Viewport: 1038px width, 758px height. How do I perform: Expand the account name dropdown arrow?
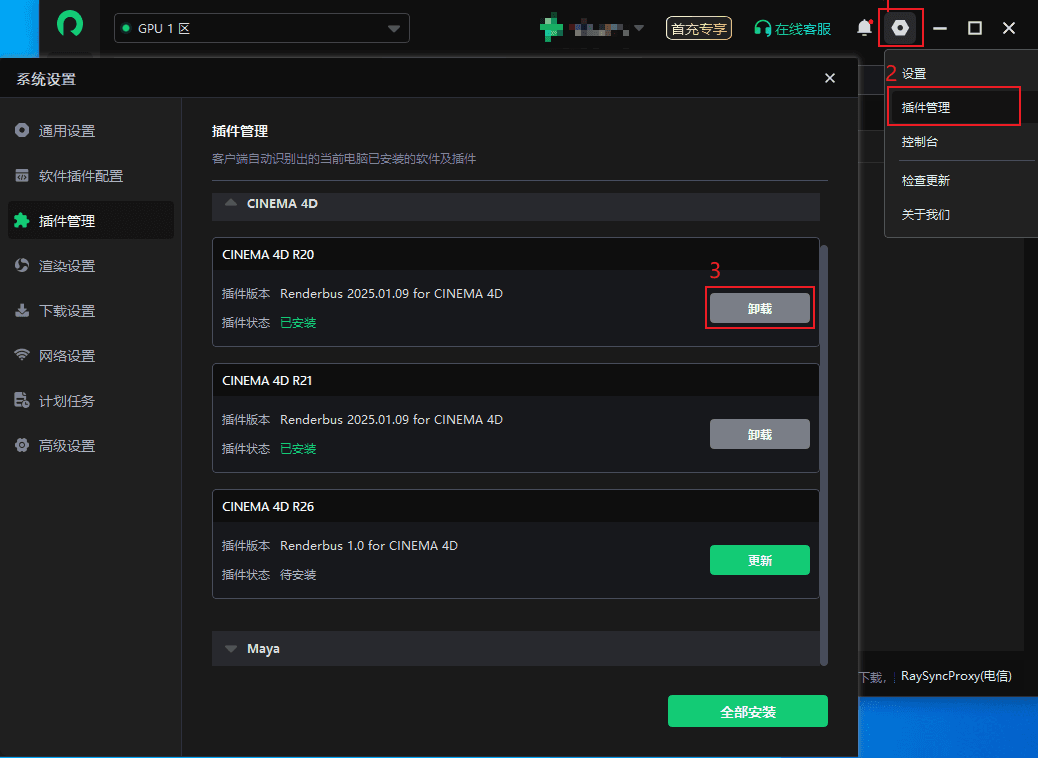[x=639, y=28]
